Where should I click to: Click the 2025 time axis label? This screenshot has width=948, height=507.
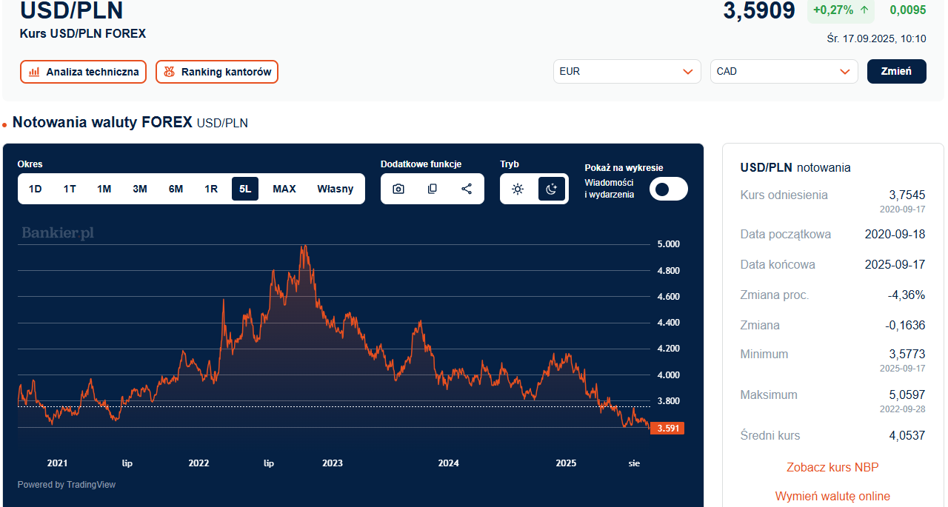click(566, 463)
